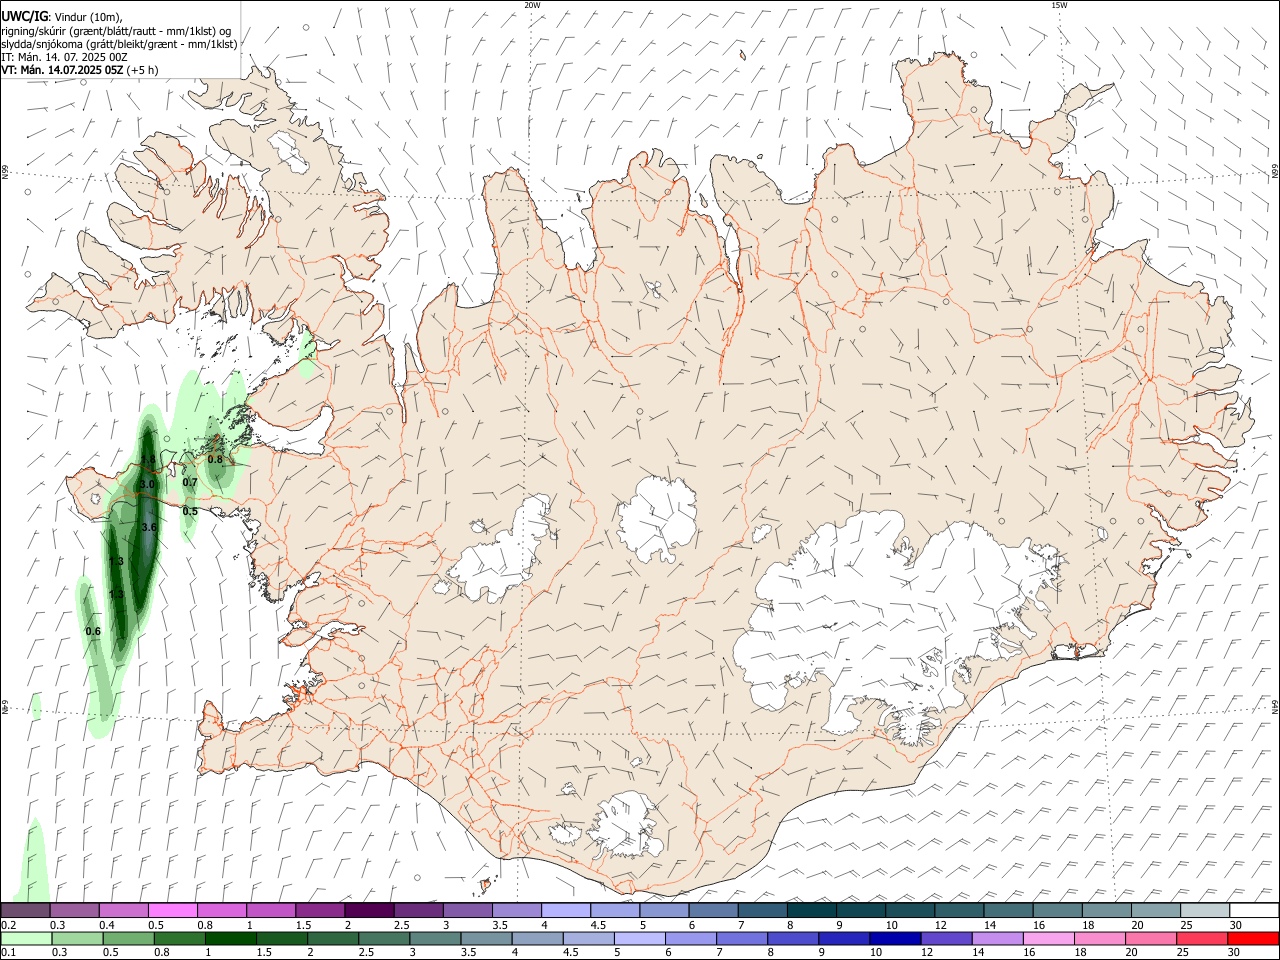
Task: Pick lower legend violet swatch 14 to 16
Action: point(996,938)
